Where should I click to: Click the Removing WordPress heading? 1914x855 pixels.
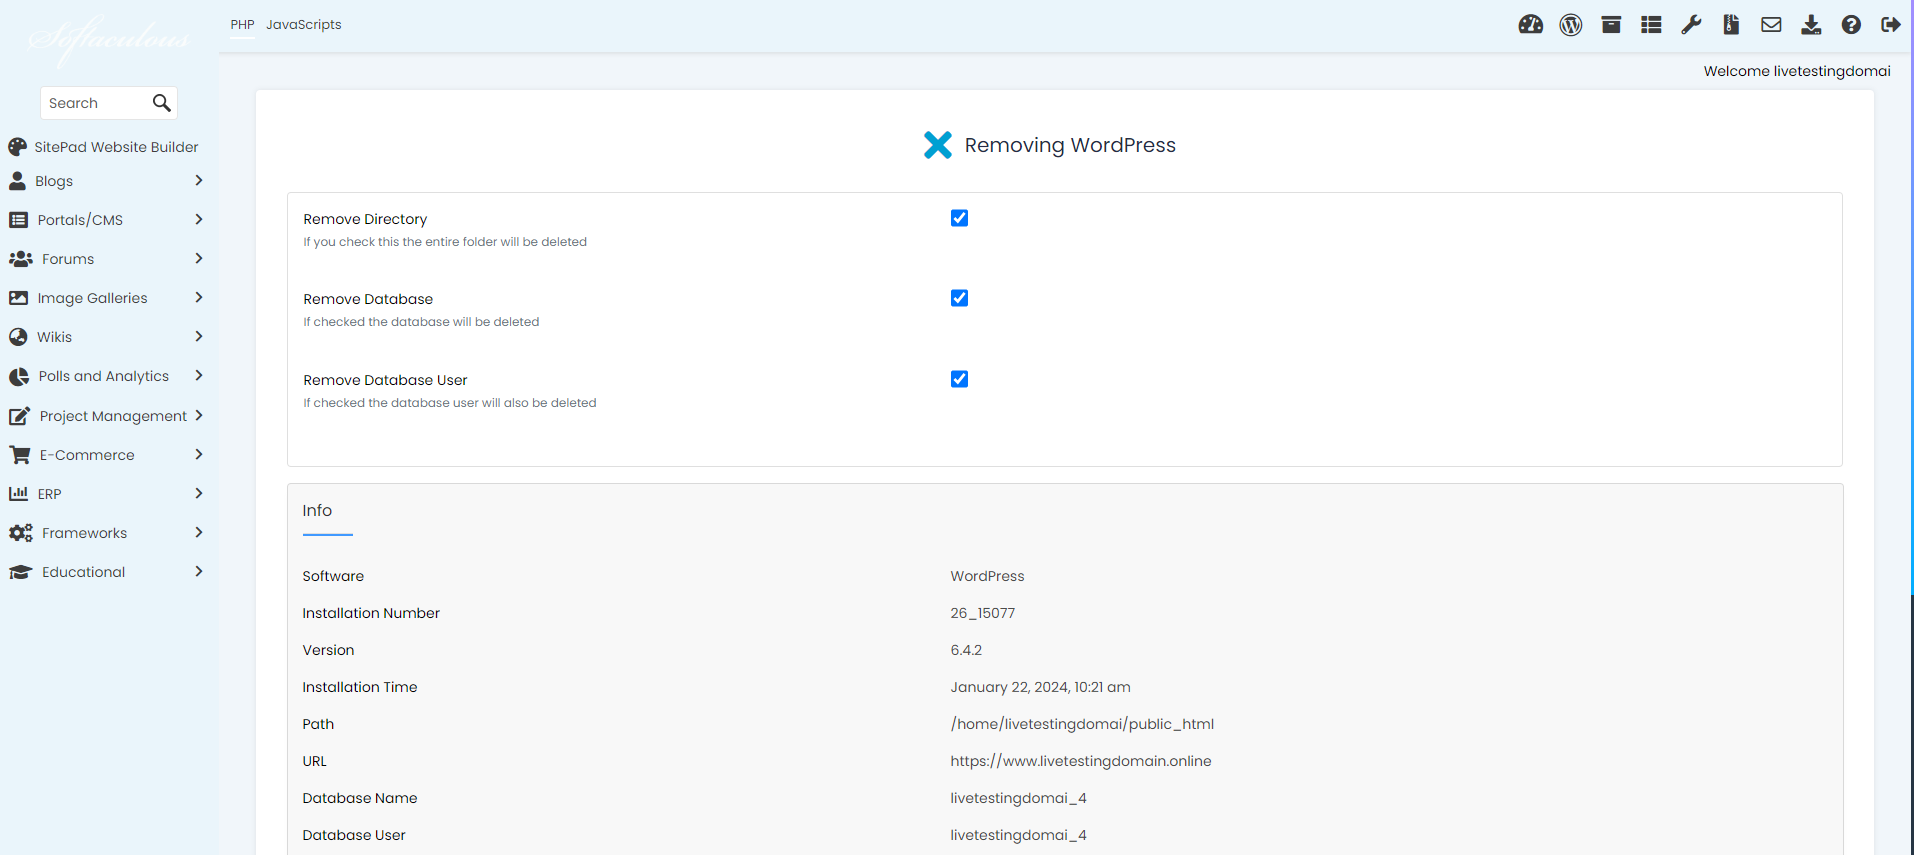(x=1070, y=145)
